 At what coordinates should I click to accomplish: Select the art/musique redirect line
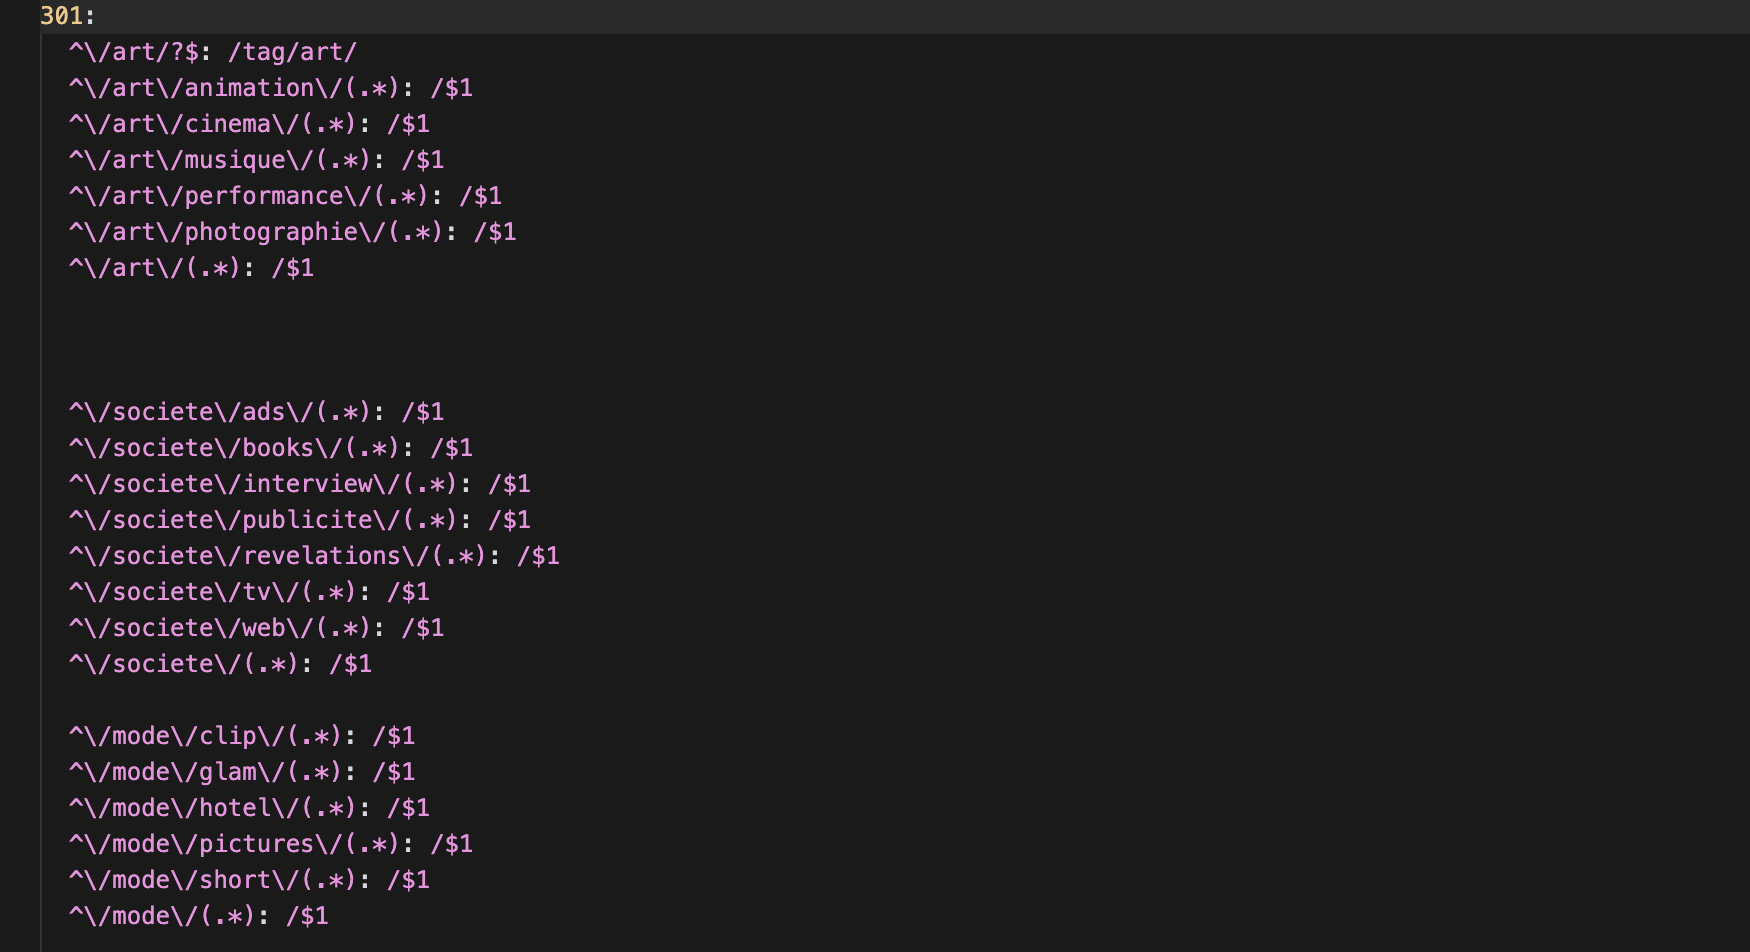[255, 160]
